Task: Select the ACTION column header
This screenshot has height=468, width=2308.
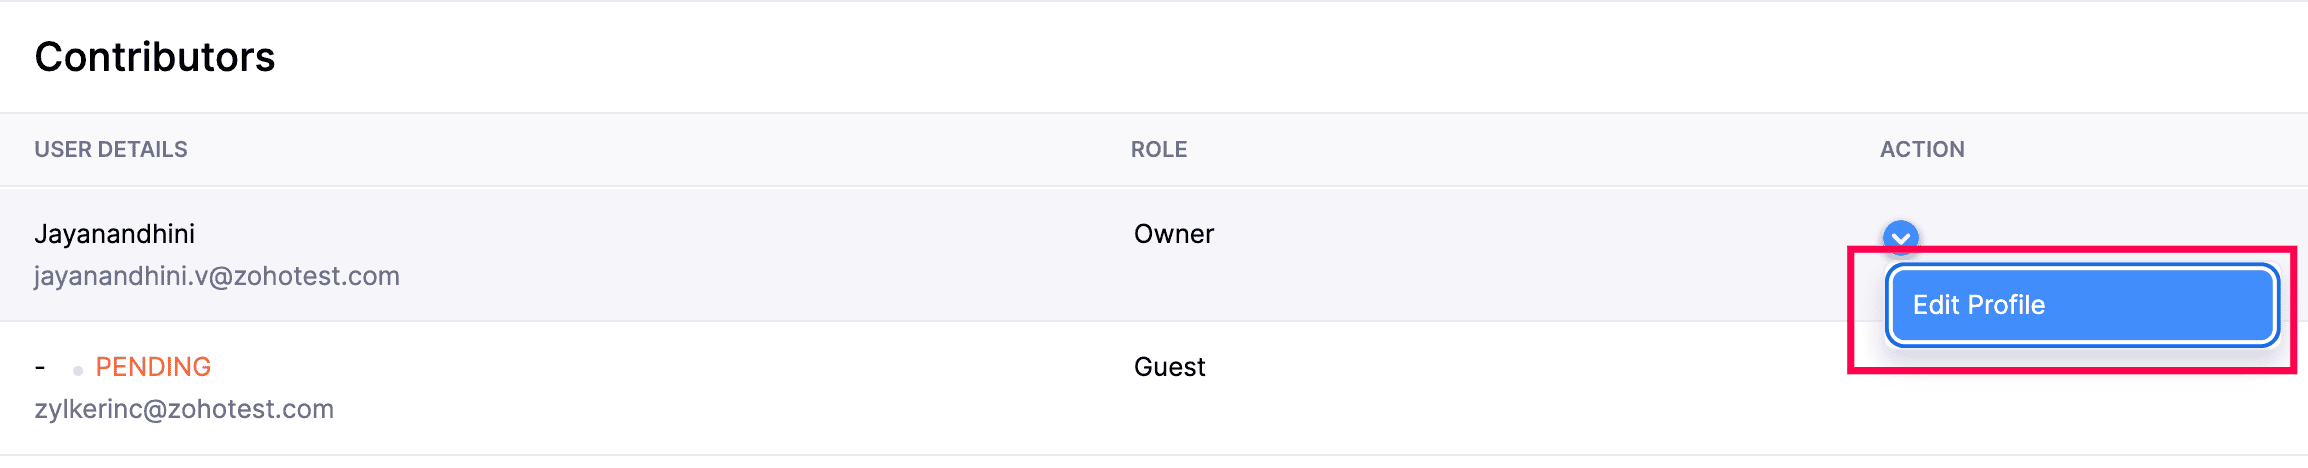Action: [1922, 150]
